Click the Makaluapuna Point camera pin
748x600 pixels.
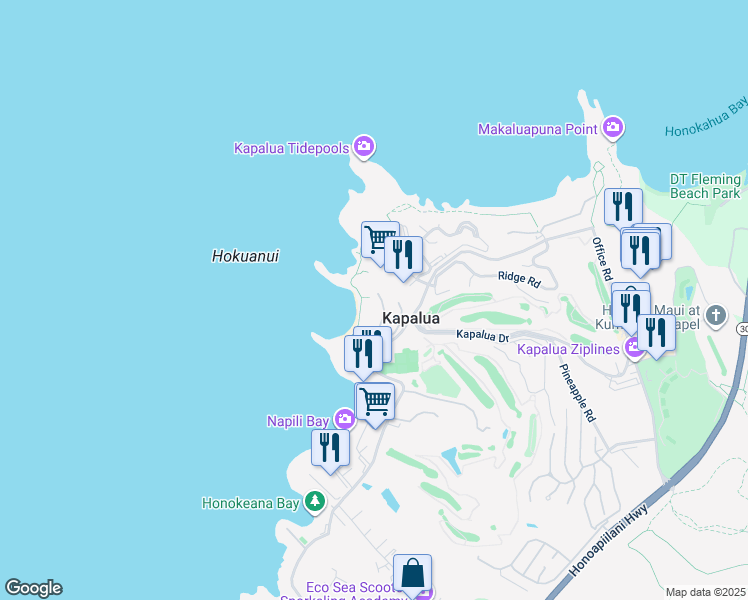613,127
